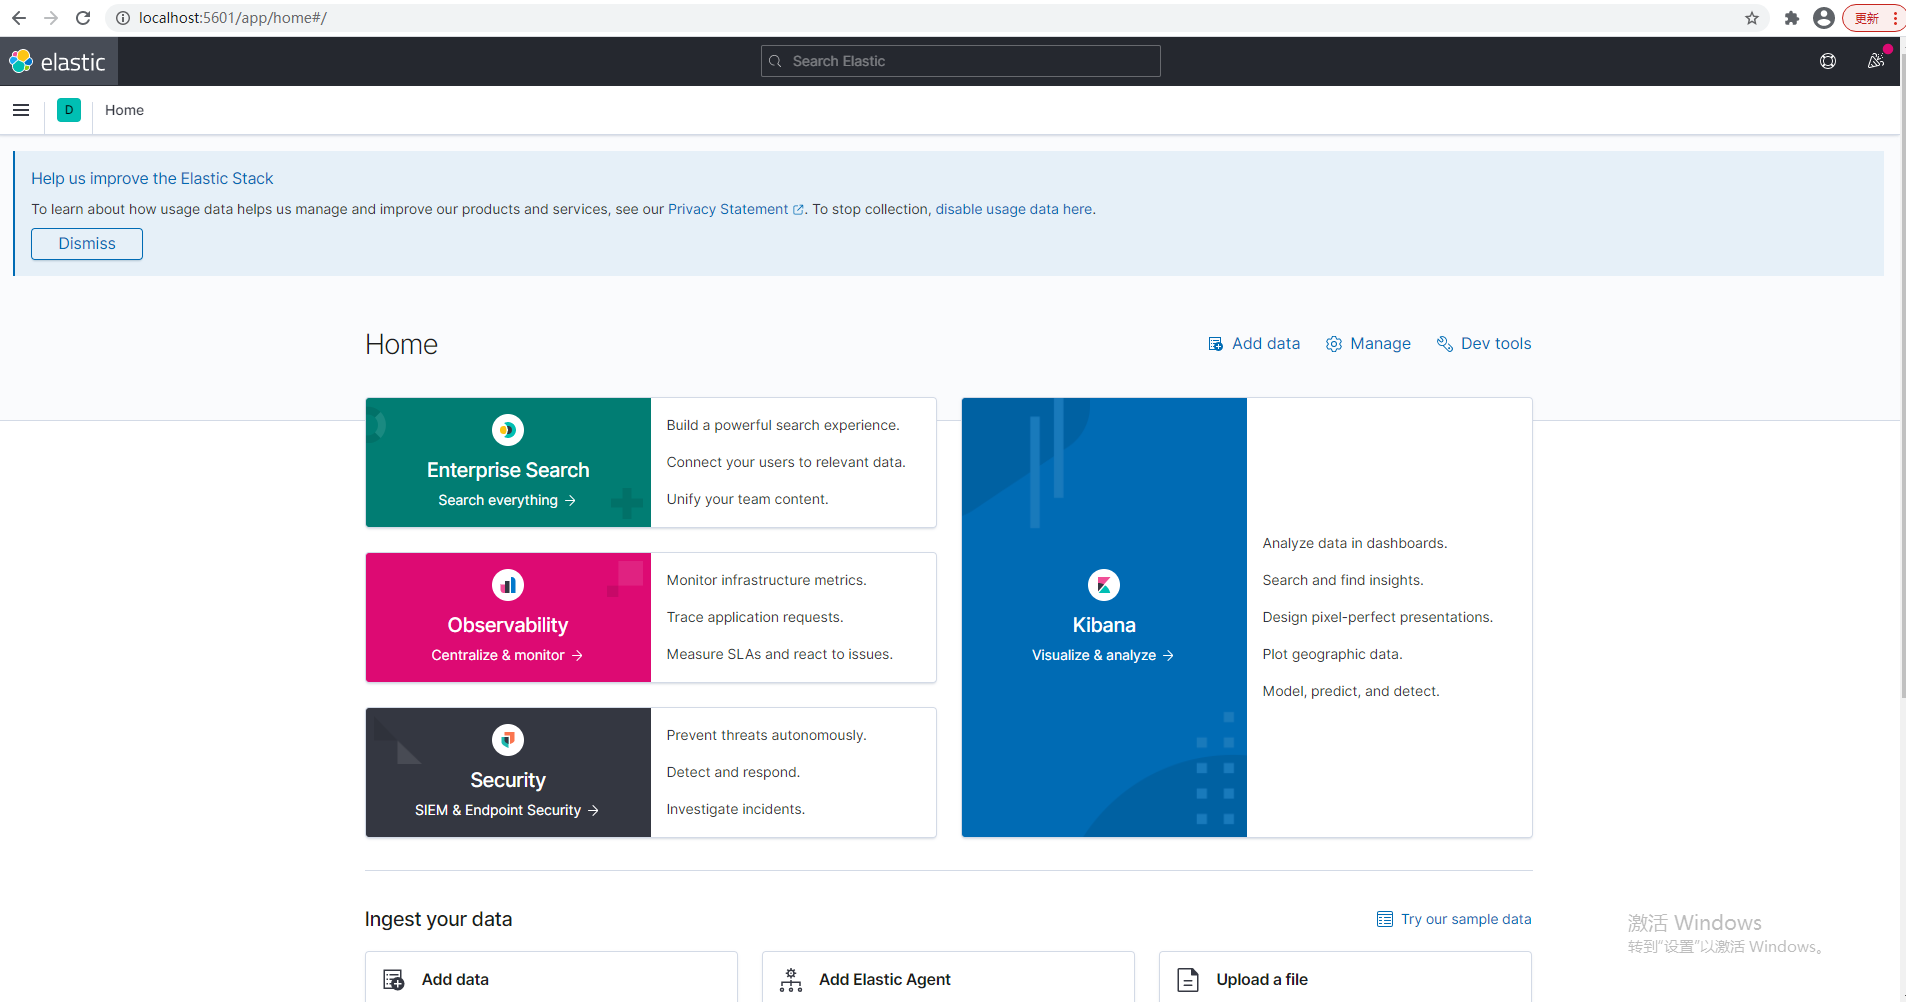This screenshot has height=1002, width=1906.
Task: Click 'Analyze data in dashboards.' text
Action: point(1355,543)
